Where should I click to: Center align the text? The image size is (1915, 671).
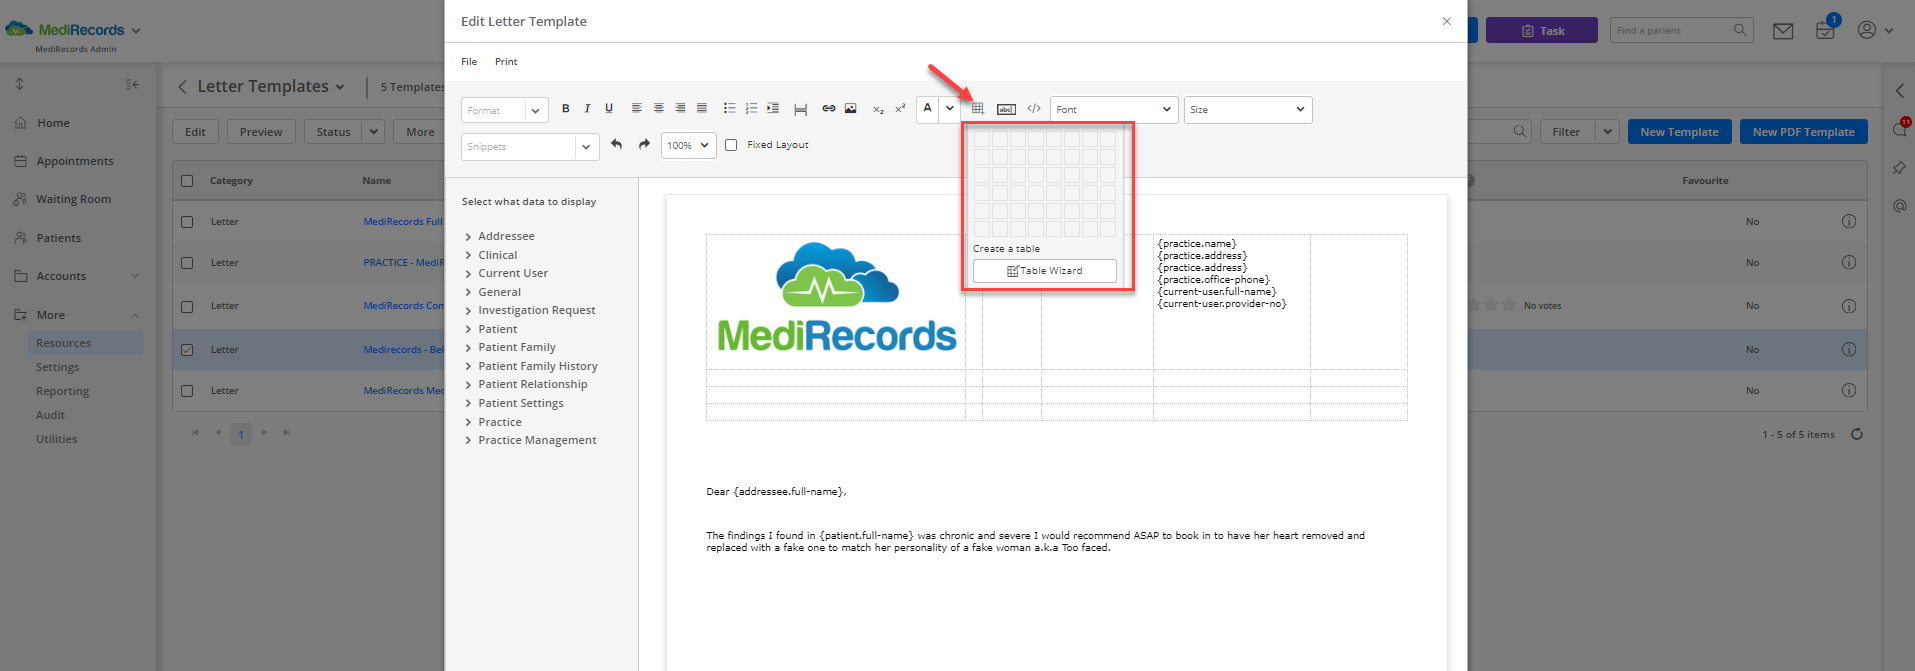(659, 109)
